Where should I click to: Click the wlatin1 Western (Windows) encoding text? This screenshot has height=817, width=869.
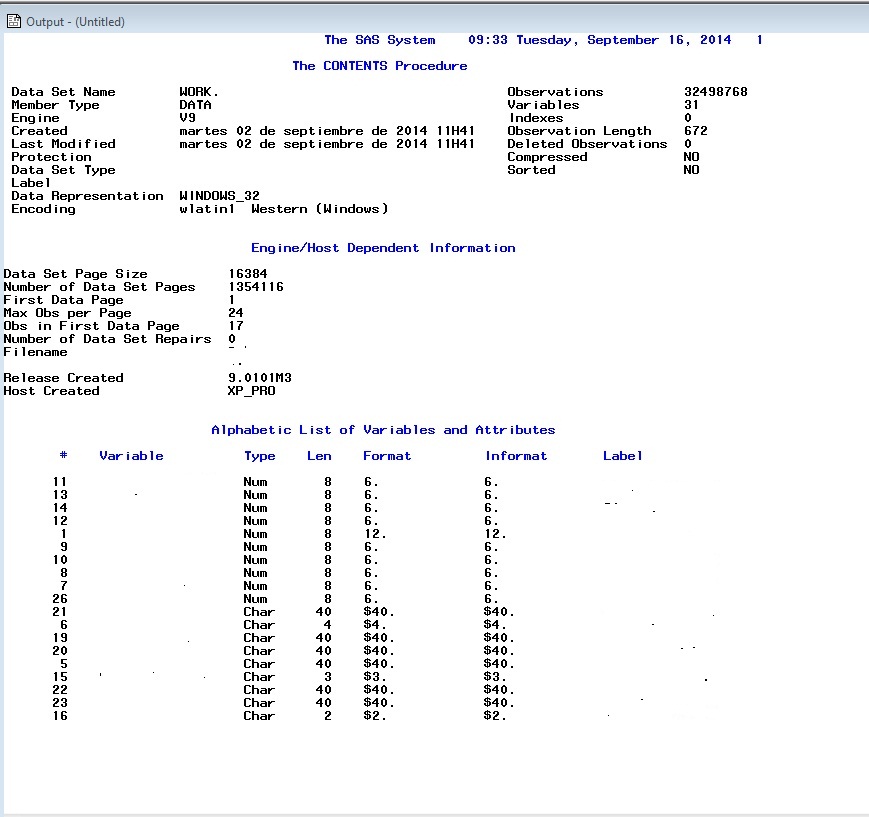point(283,209)
